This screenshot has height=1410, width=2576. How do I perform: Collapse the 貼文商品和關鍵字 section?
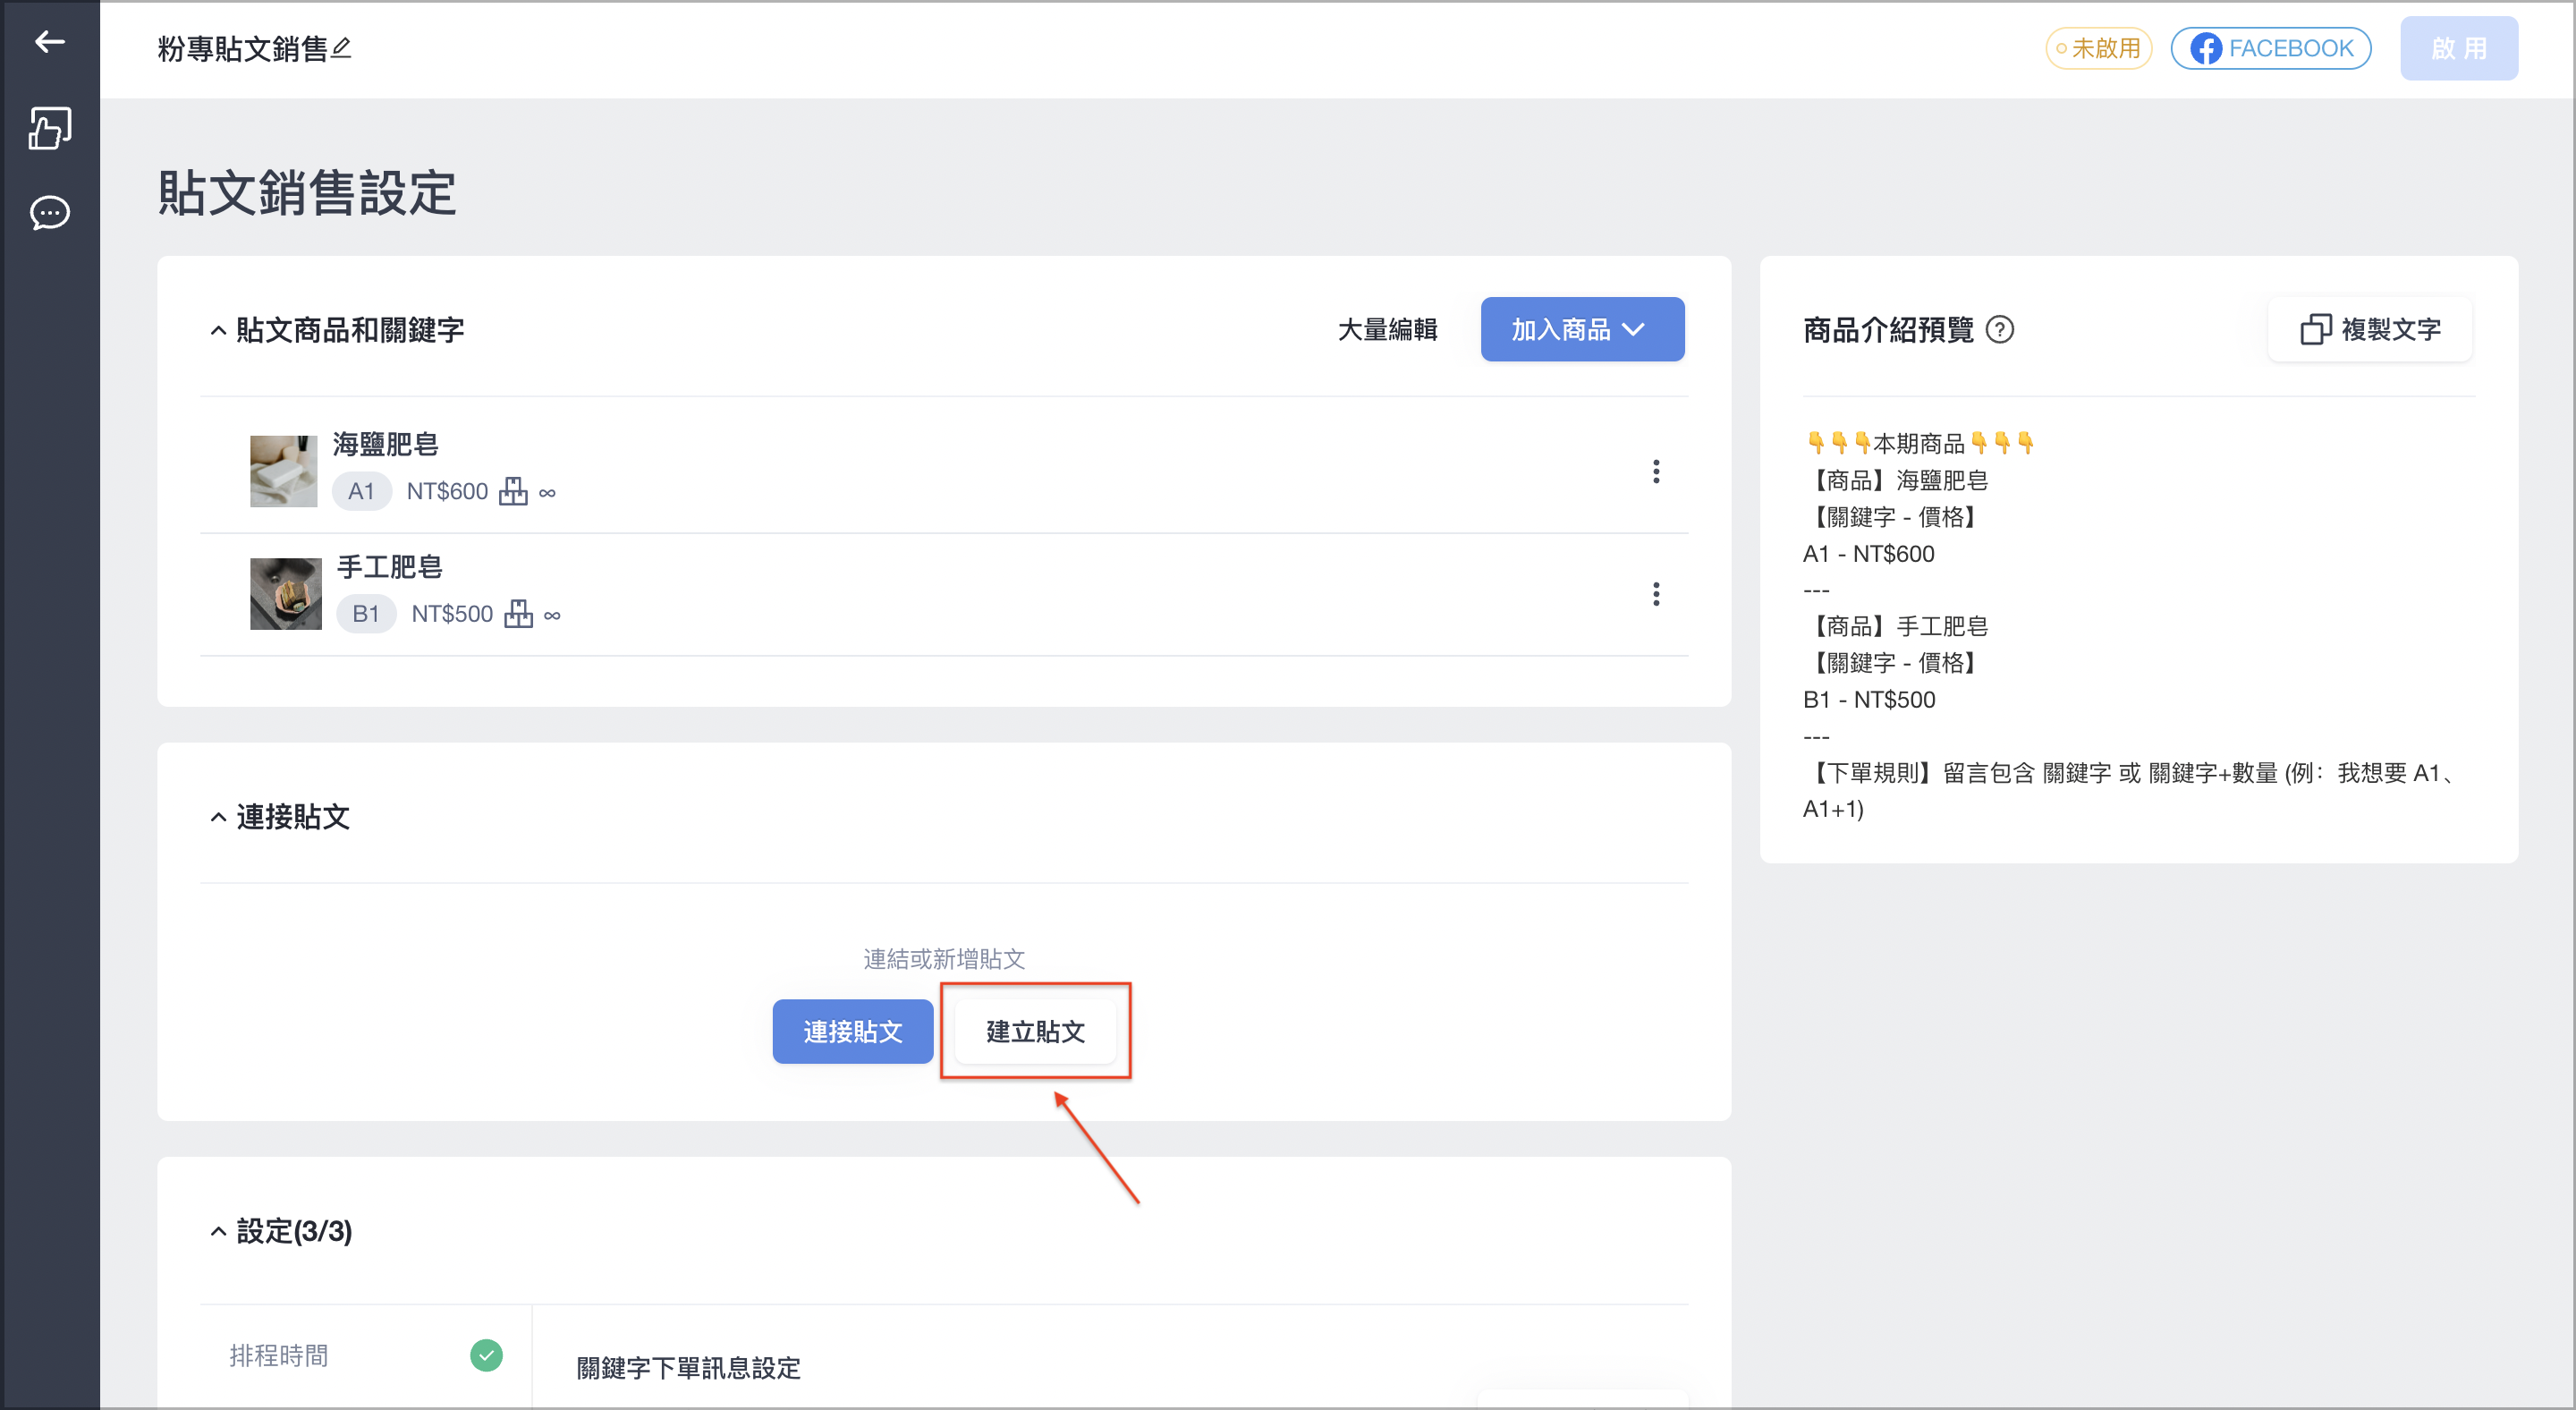218,330
